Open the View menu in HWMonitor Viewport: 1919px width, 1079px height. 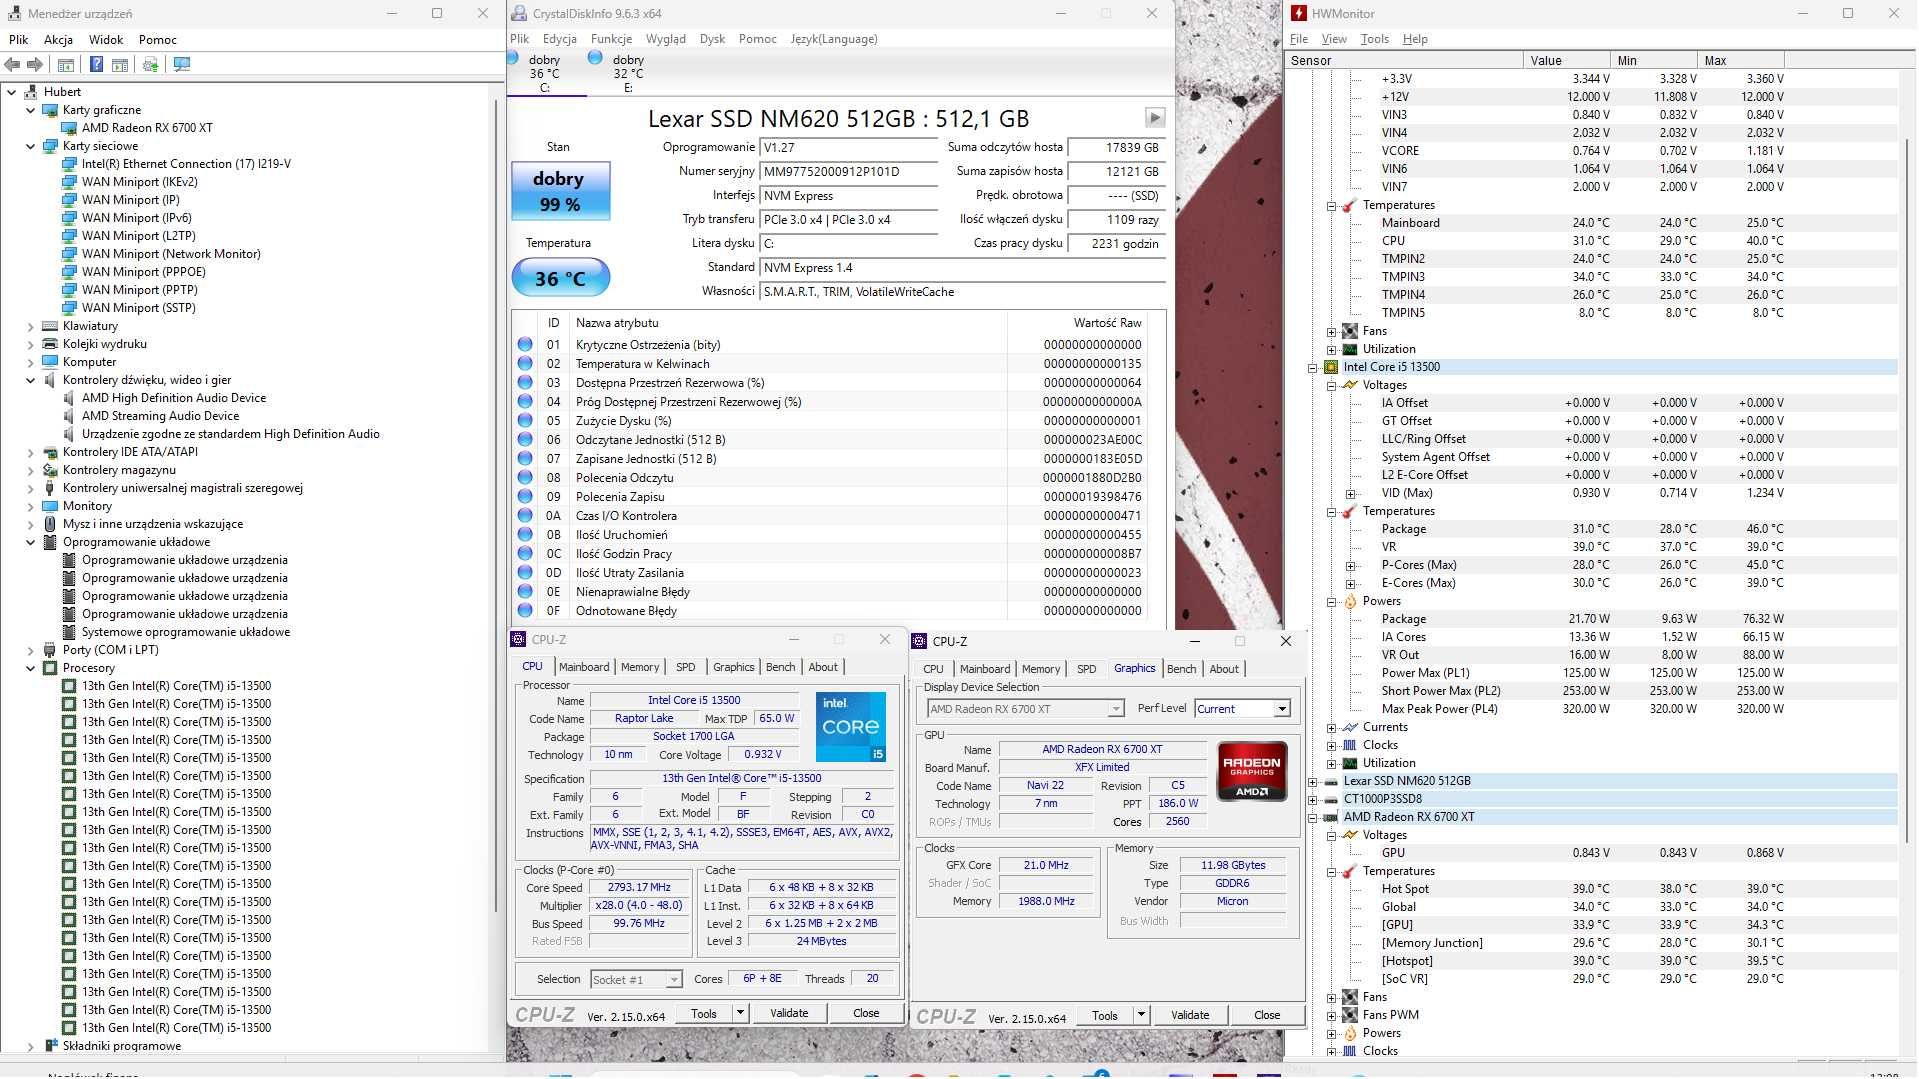tap(1334, 38)
